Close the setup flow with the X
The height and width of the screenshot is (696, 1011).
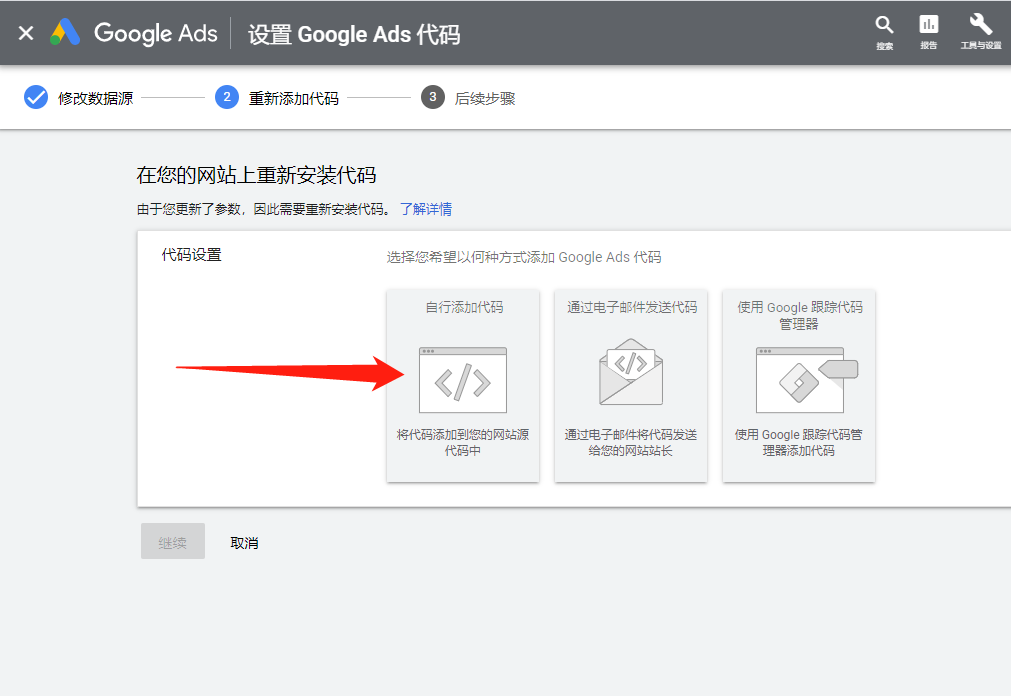pyautogui.click(x=25, y=32)
